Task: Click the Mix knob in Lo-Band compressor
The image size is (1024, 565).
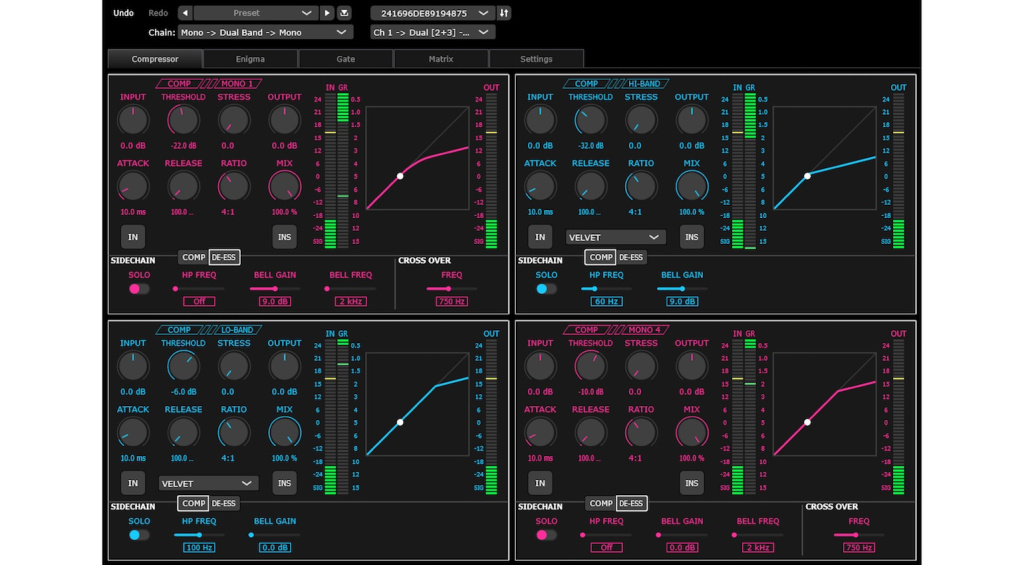Action: coord(284,432)
